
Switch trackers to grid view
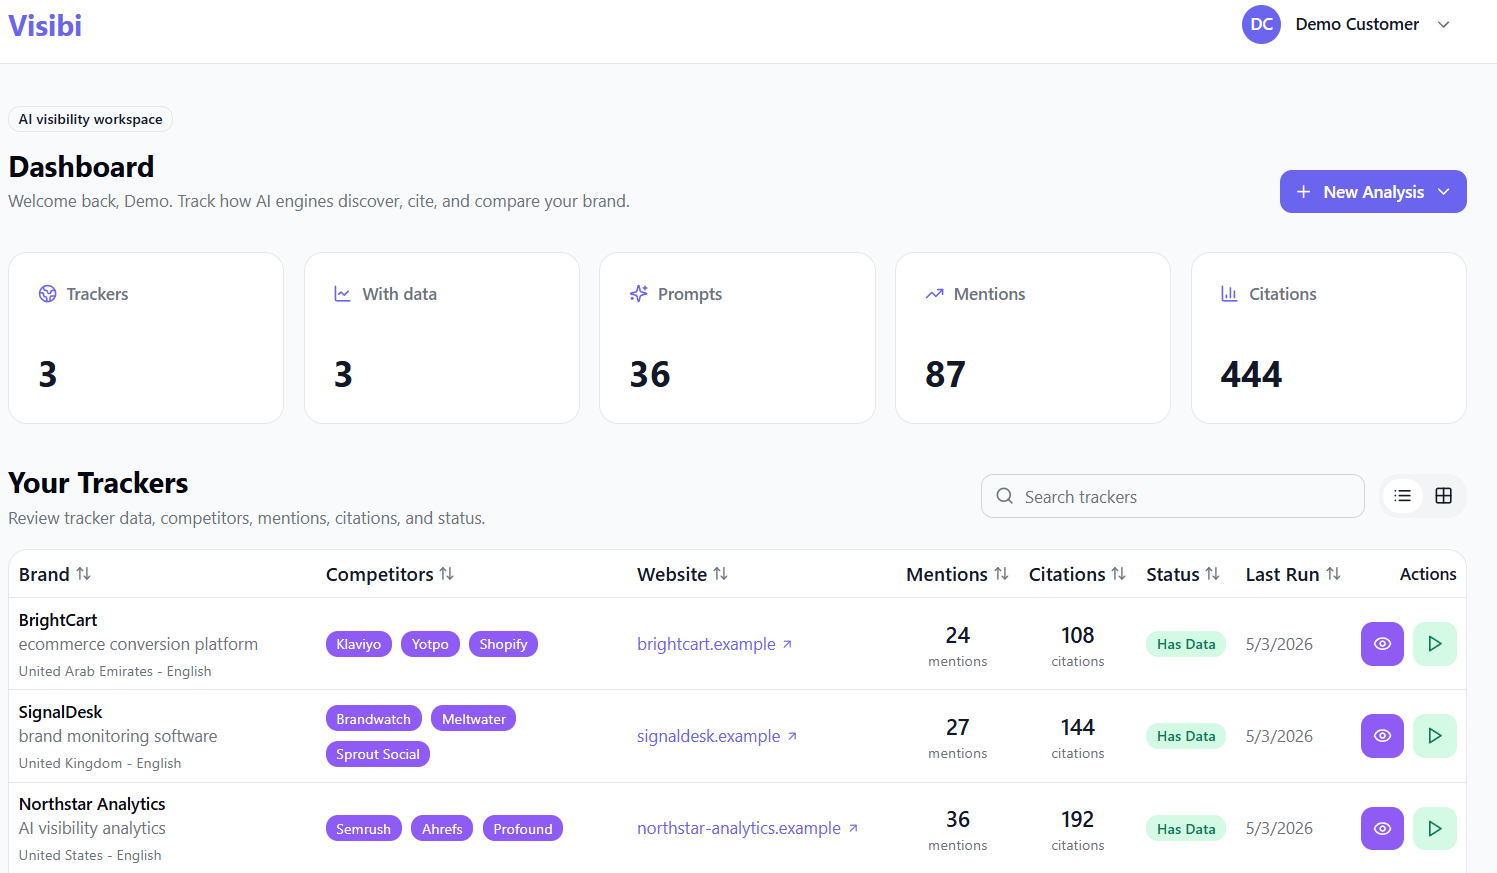[1443, 496]
